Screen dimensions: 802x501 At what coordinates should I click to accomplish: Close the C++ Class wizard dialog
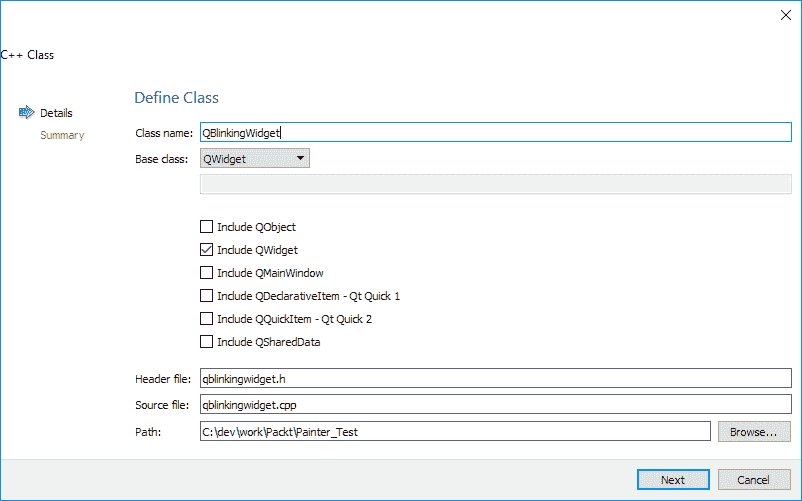click(x=785, y=14)
